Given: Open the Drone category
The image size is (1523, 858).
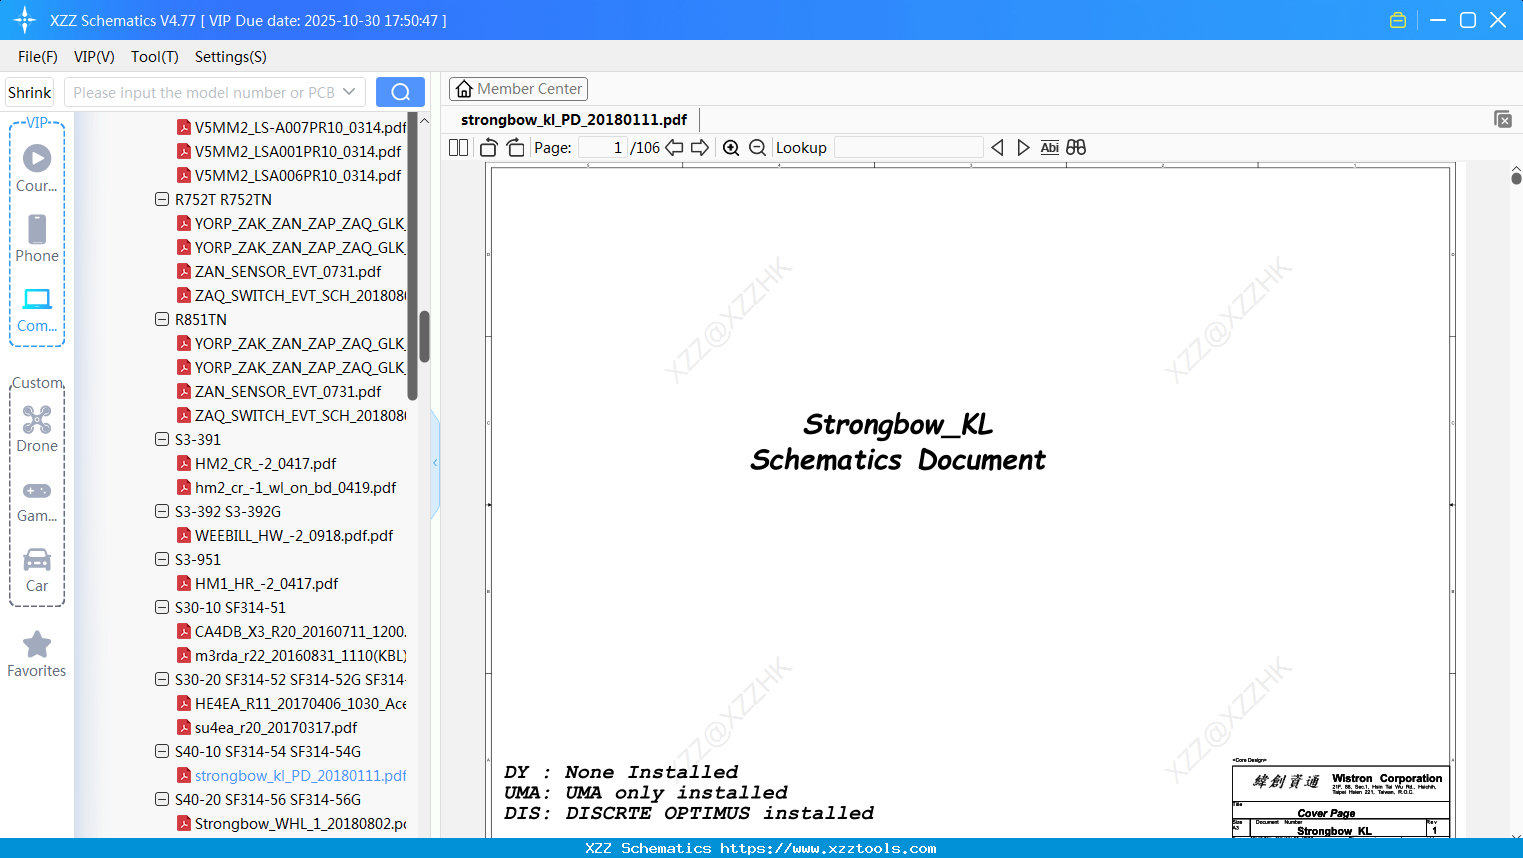Looking at the screenshot, I should click(37, 429).
